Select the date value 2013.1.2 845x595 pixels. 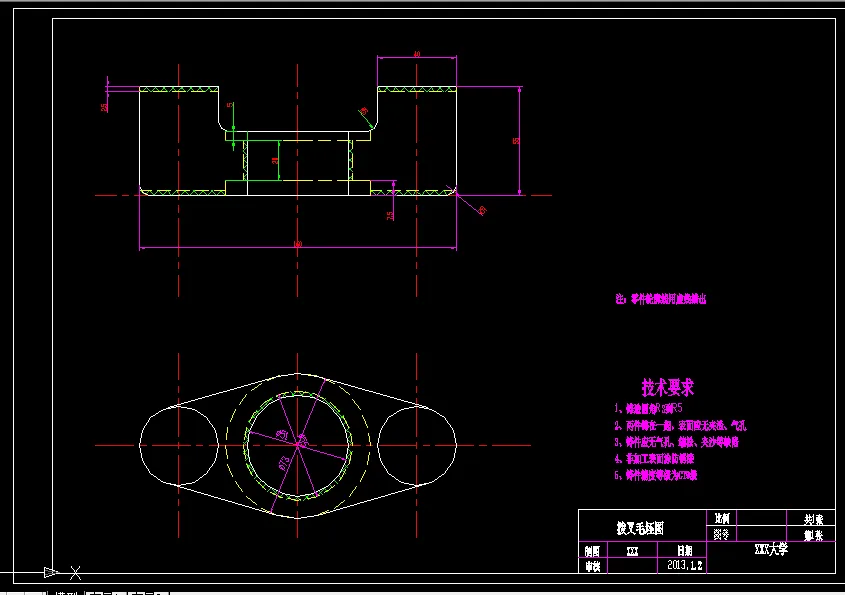pyautogui.click(x=684, y=565)
